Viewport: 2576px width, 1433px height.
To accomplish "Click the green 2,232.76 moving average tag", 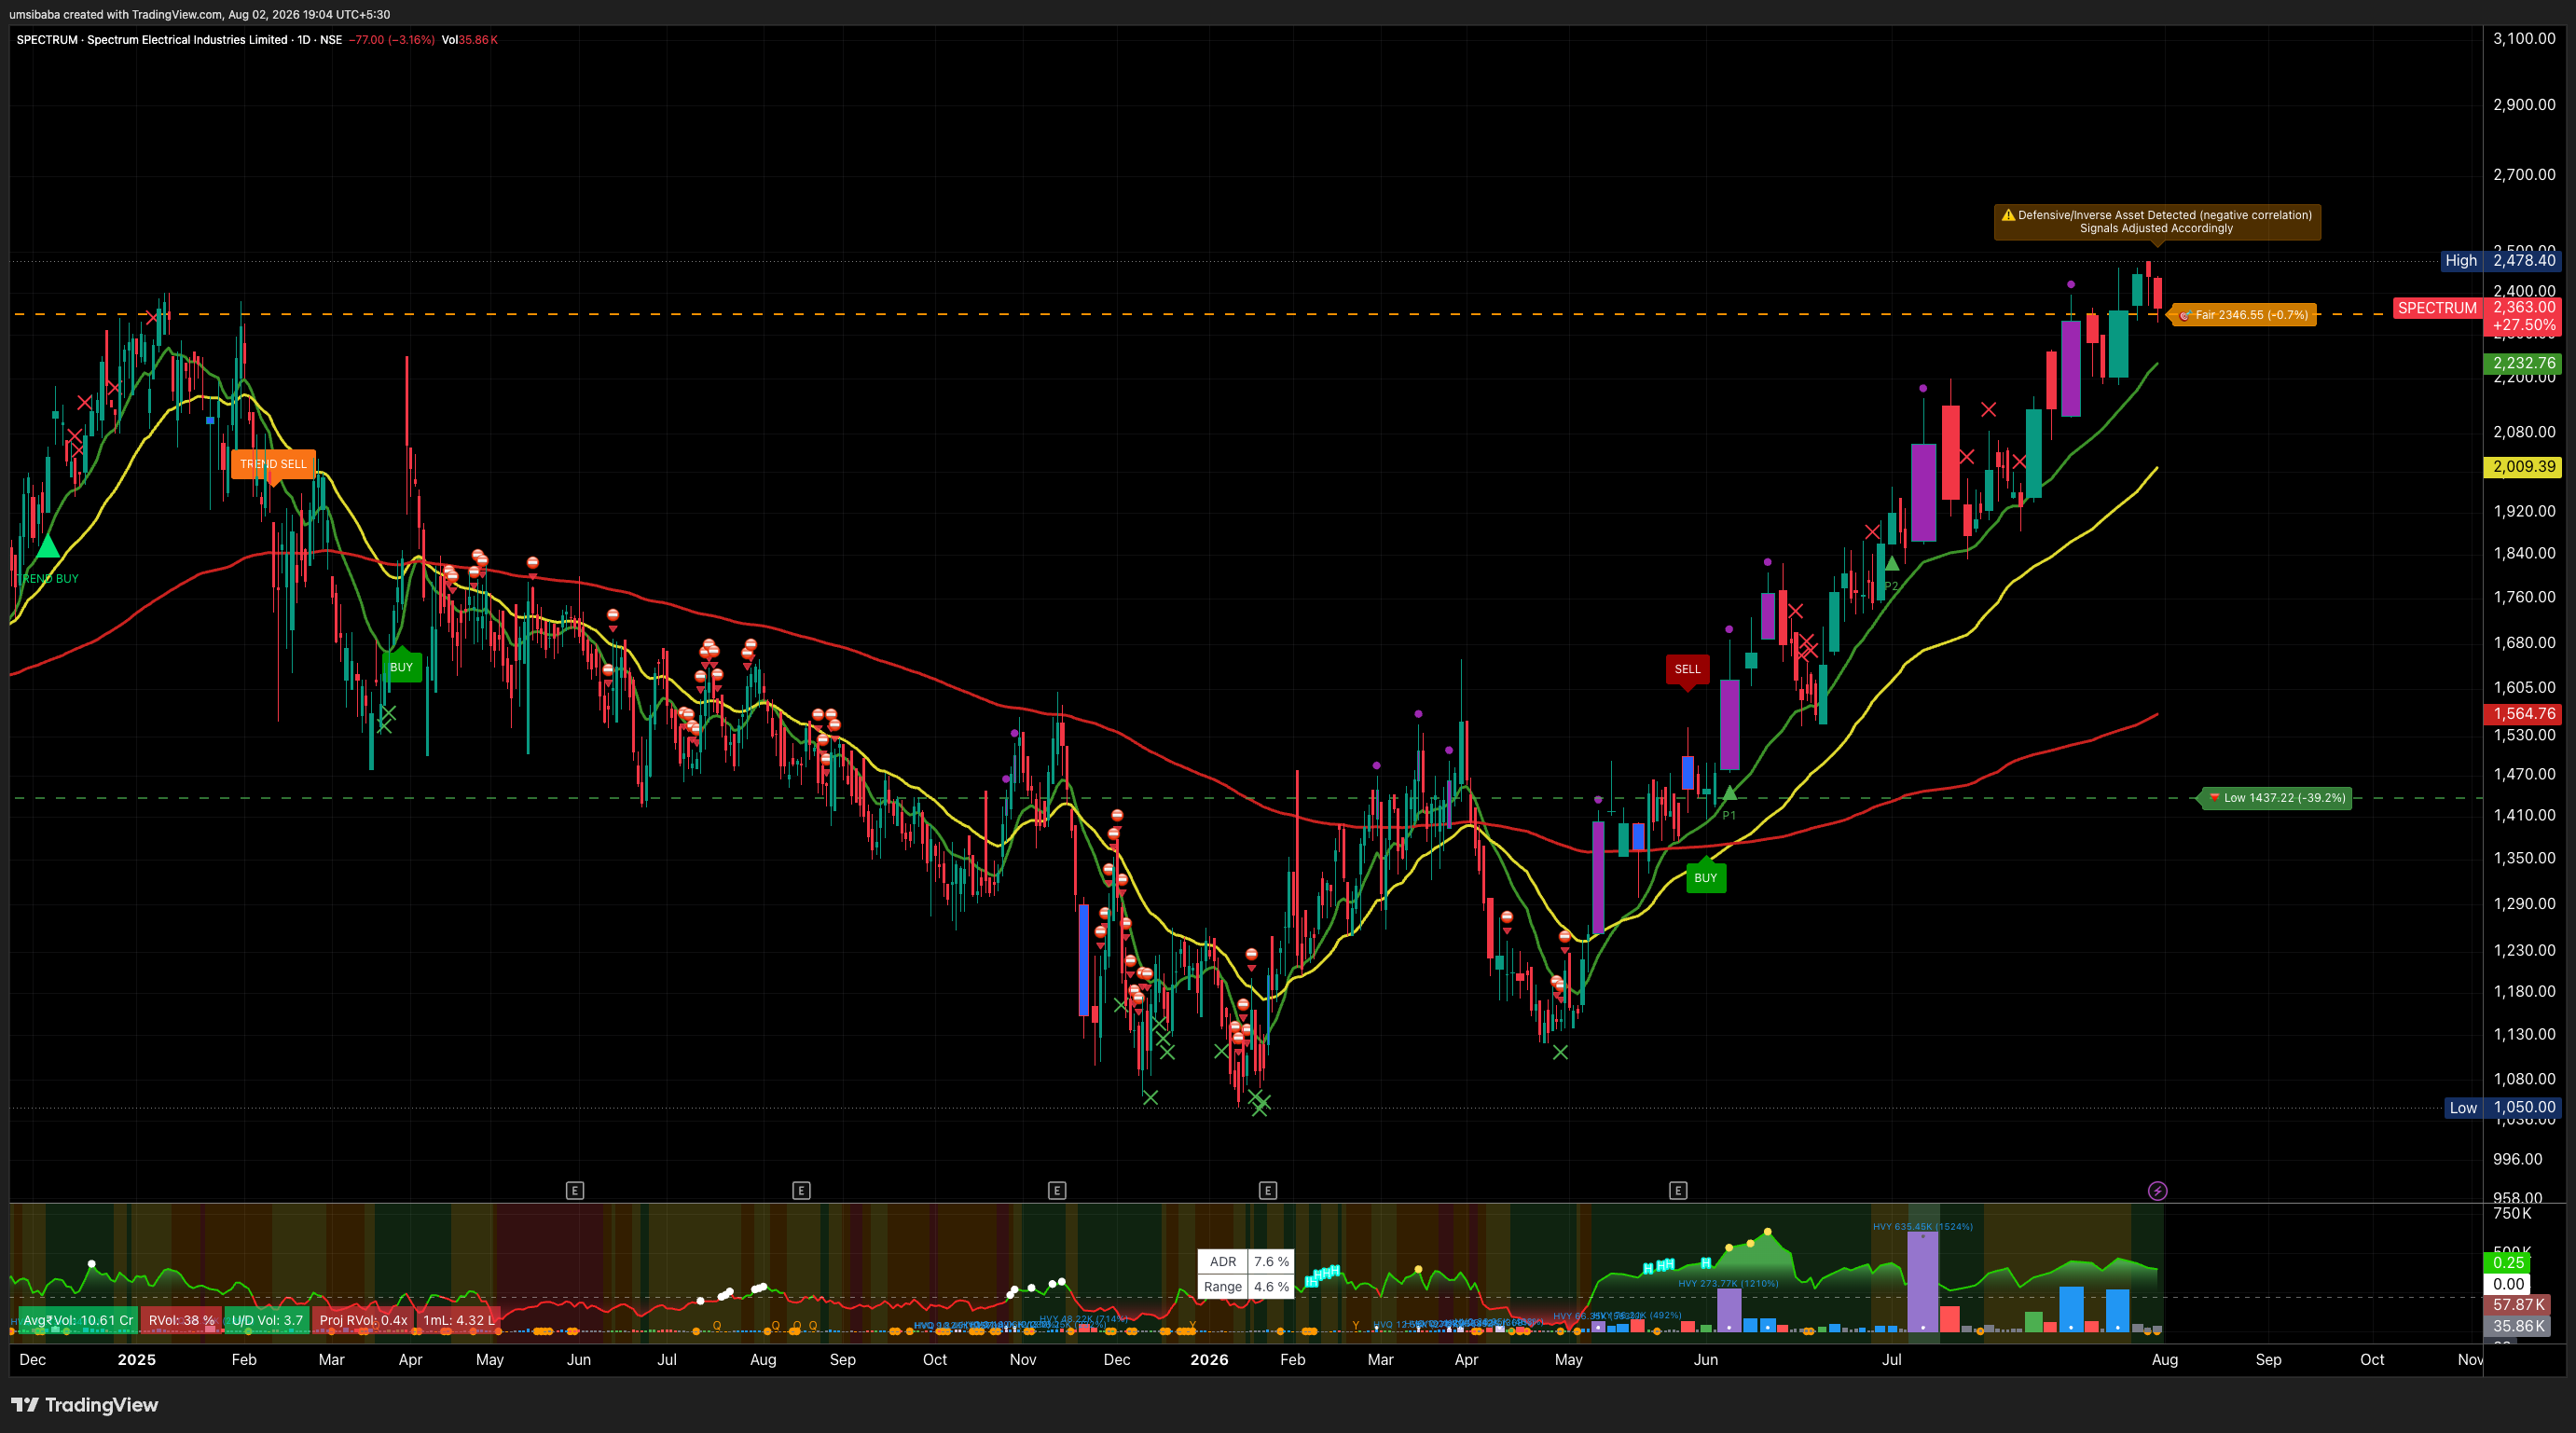I will (x=2523, y=363).
